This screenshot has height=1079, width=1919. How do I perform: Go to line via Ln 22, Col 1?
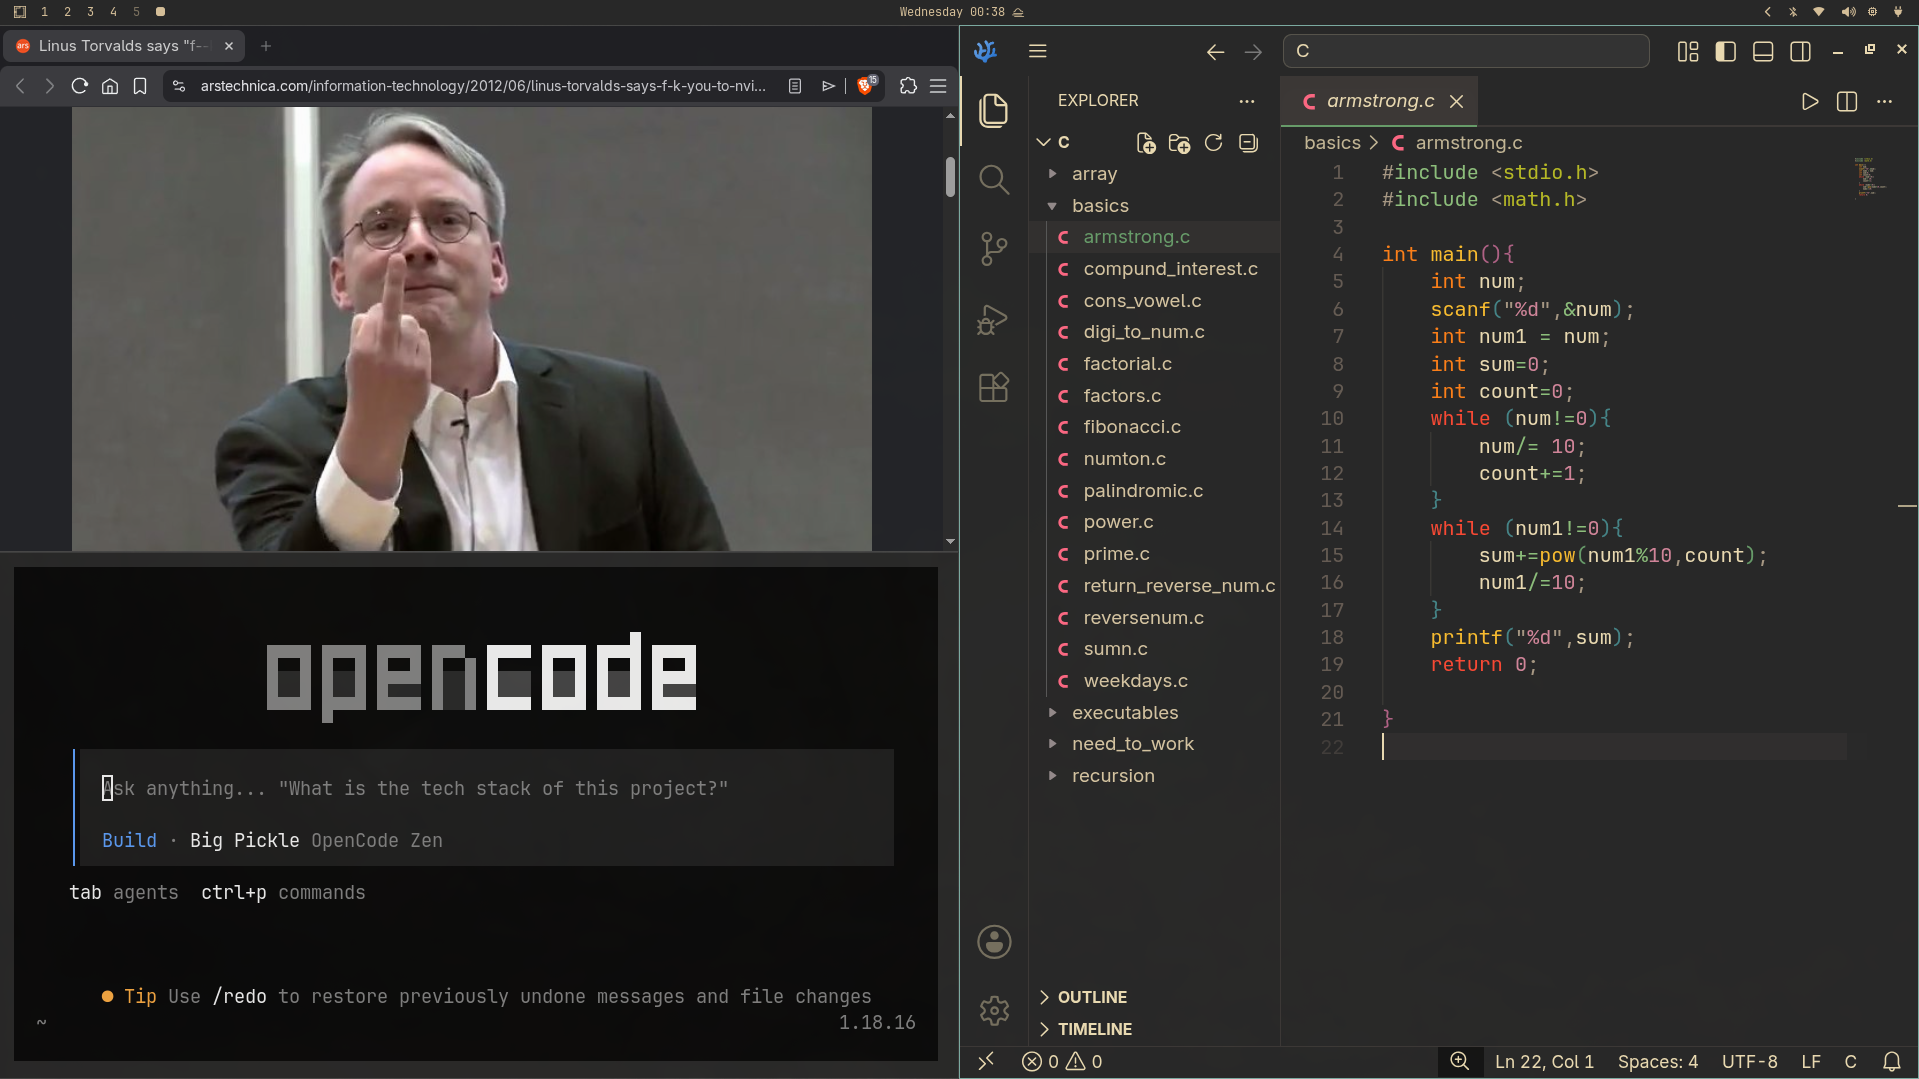click(x=1544, y=1062)
